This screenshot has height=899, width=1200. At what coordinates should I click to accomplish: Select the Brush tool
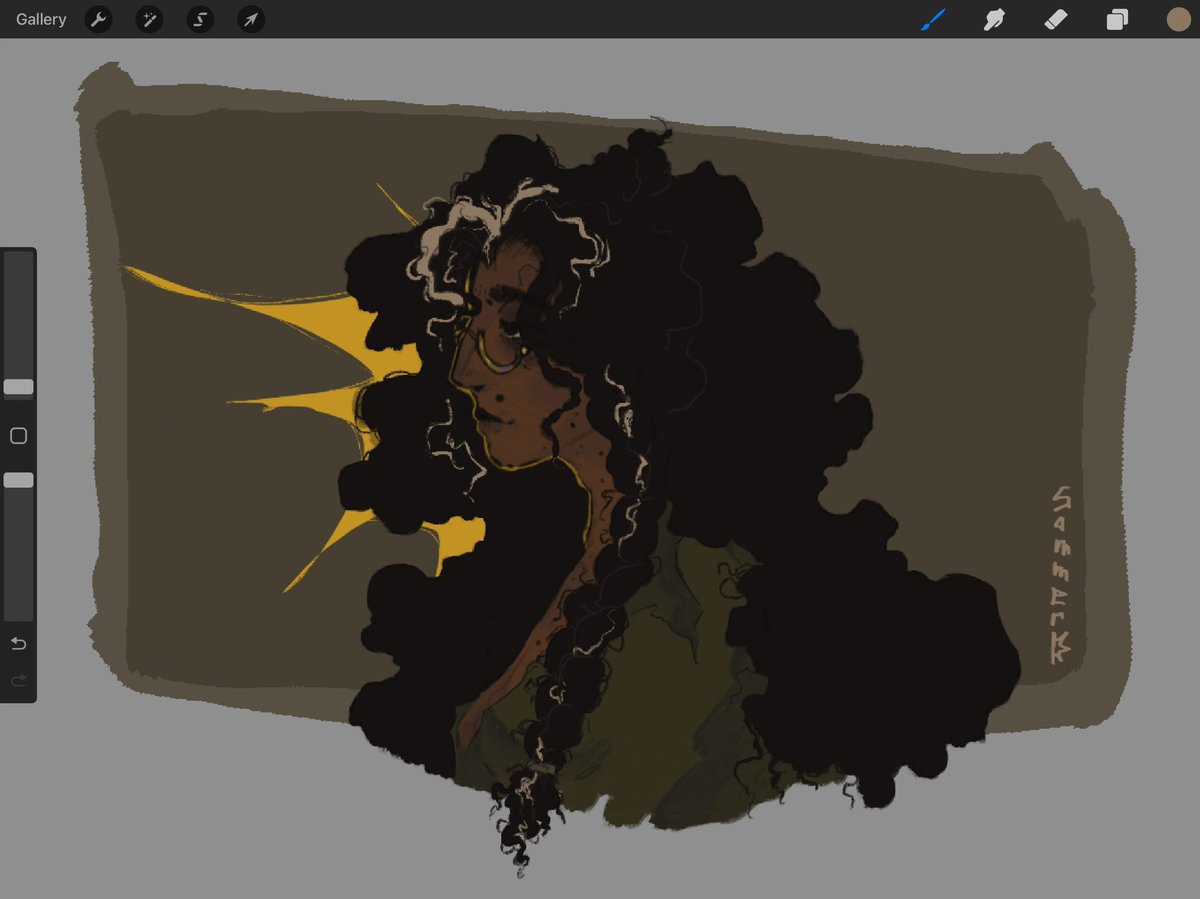pyautogui.click(x=933, y=19)
